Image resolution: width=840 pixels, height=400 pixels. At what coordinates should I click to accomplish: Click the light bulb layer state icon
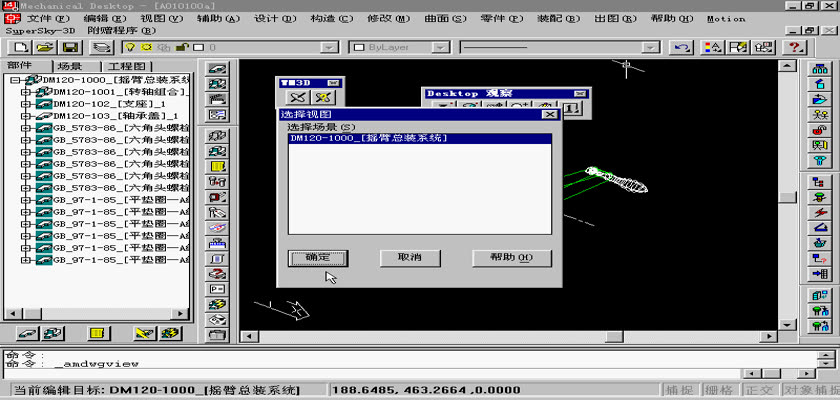pyautogui.click(x=130, y=47)
